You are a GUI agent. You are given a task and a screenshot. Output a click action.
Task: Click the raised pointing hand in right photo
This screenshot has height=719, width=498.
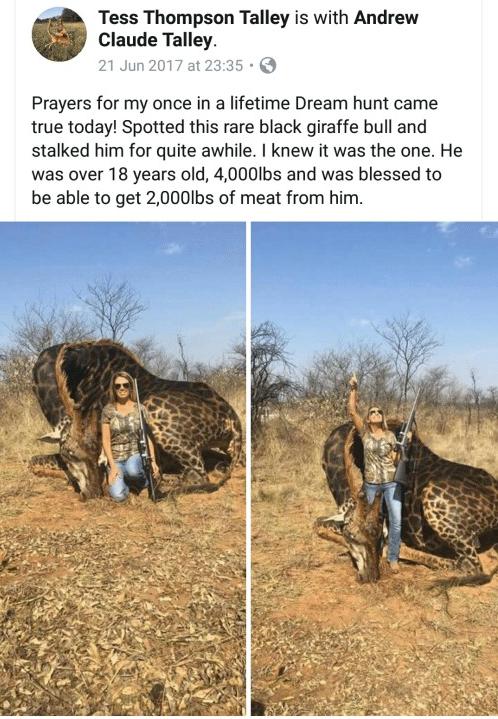click(353, 382)
